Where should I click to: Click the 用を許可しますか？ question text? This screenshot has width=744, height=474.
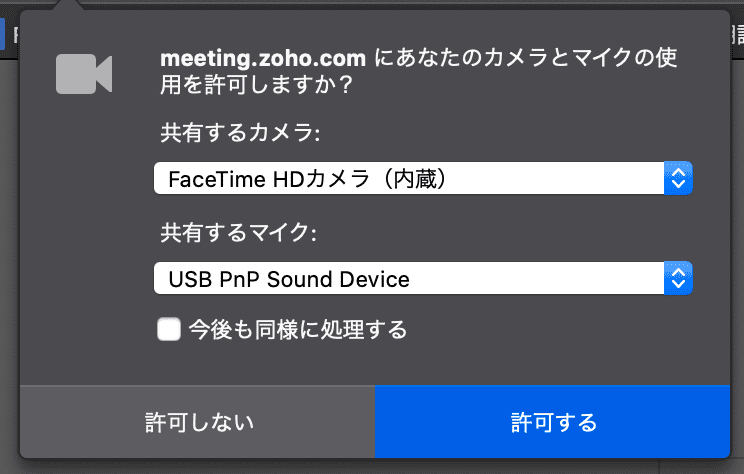[x=257, y=85]
